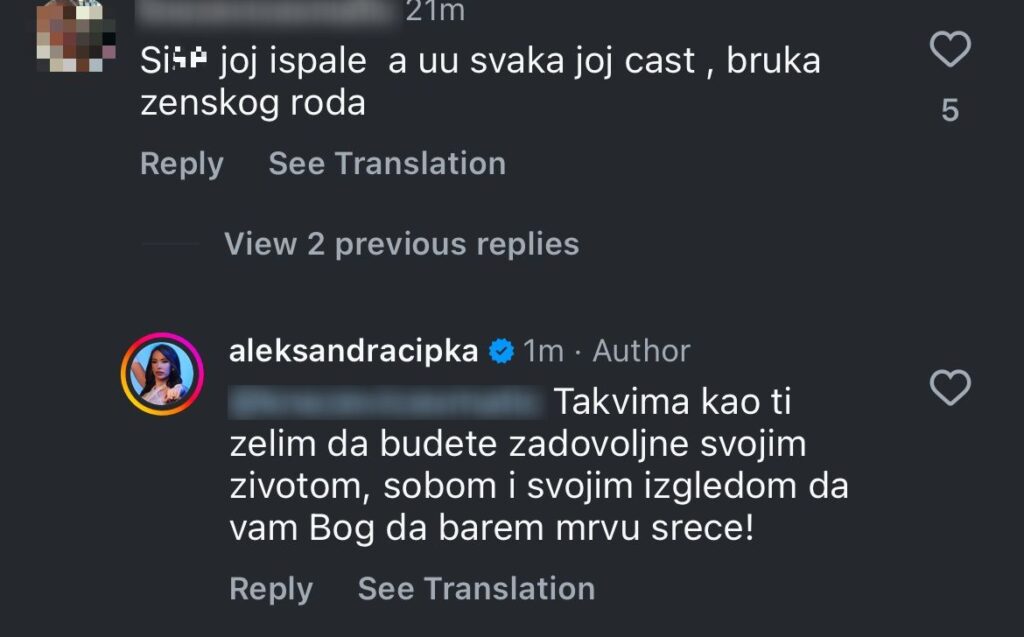Image resolution: width=1024 pixels, height=637 pixels.
Task: Open the aleksandracipka username profile link
Action: click(353, 351)
